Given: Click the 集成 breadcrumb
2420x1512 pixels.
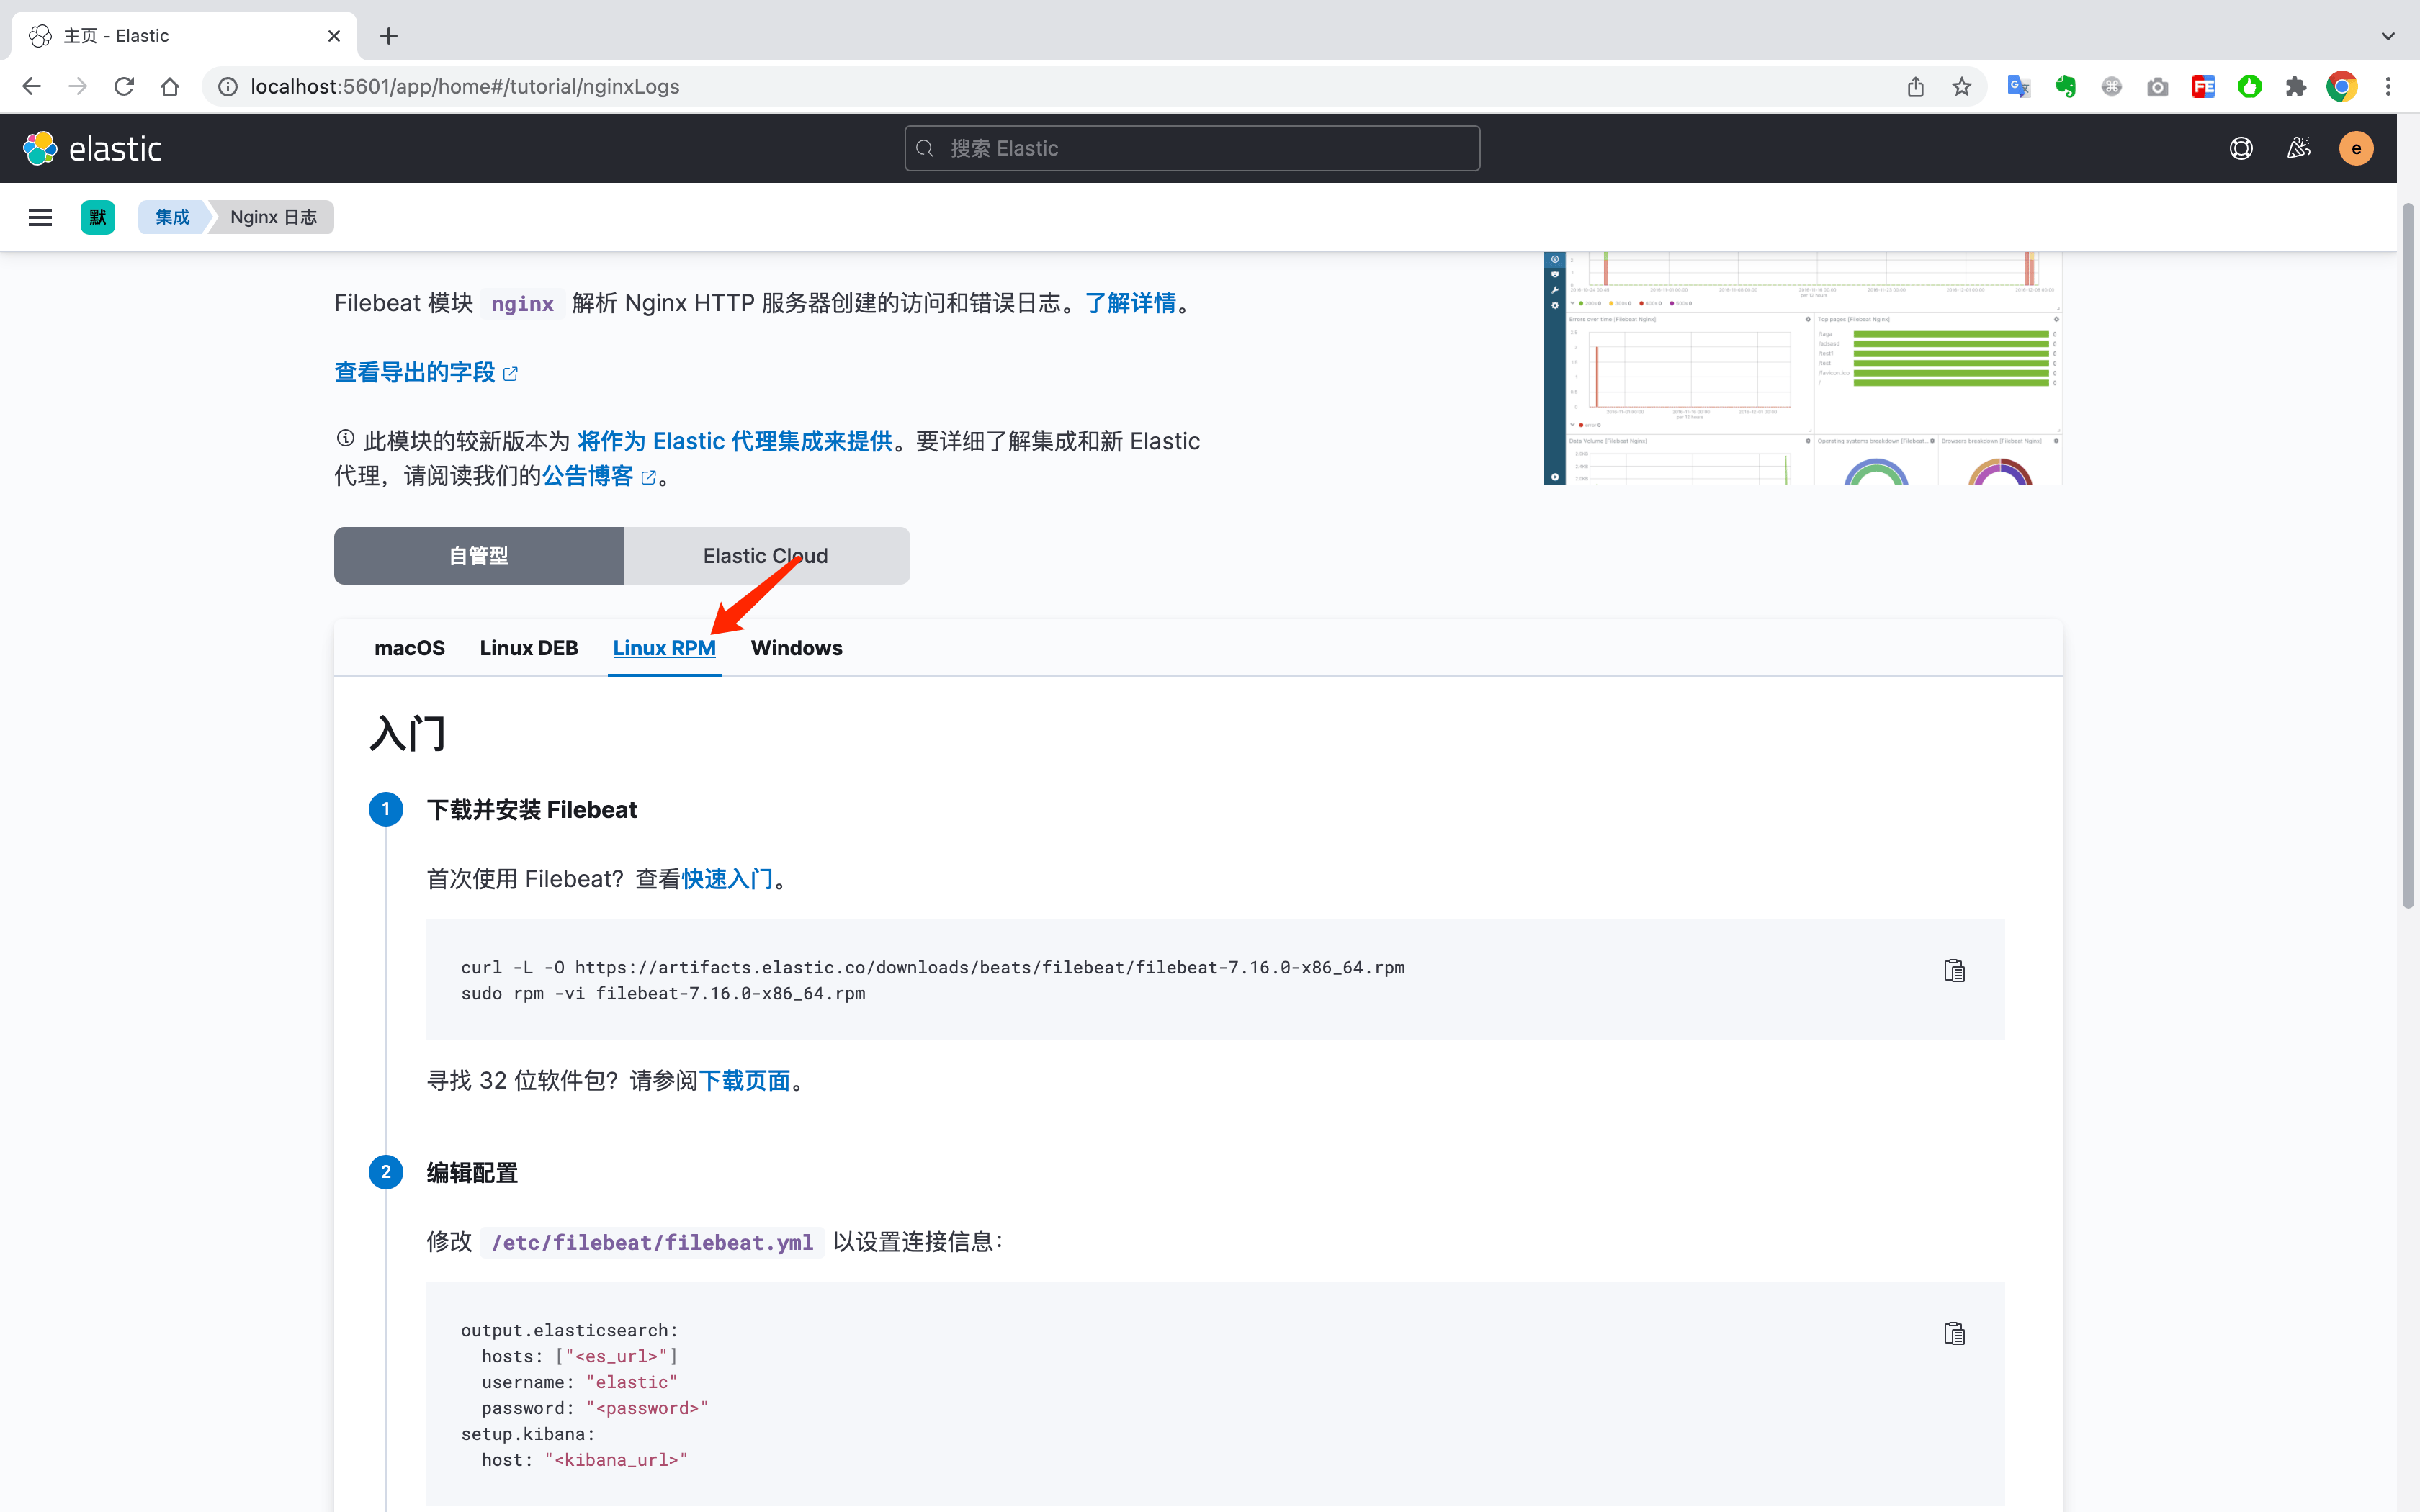Looking at the screenshot, I should coord(172,217).
